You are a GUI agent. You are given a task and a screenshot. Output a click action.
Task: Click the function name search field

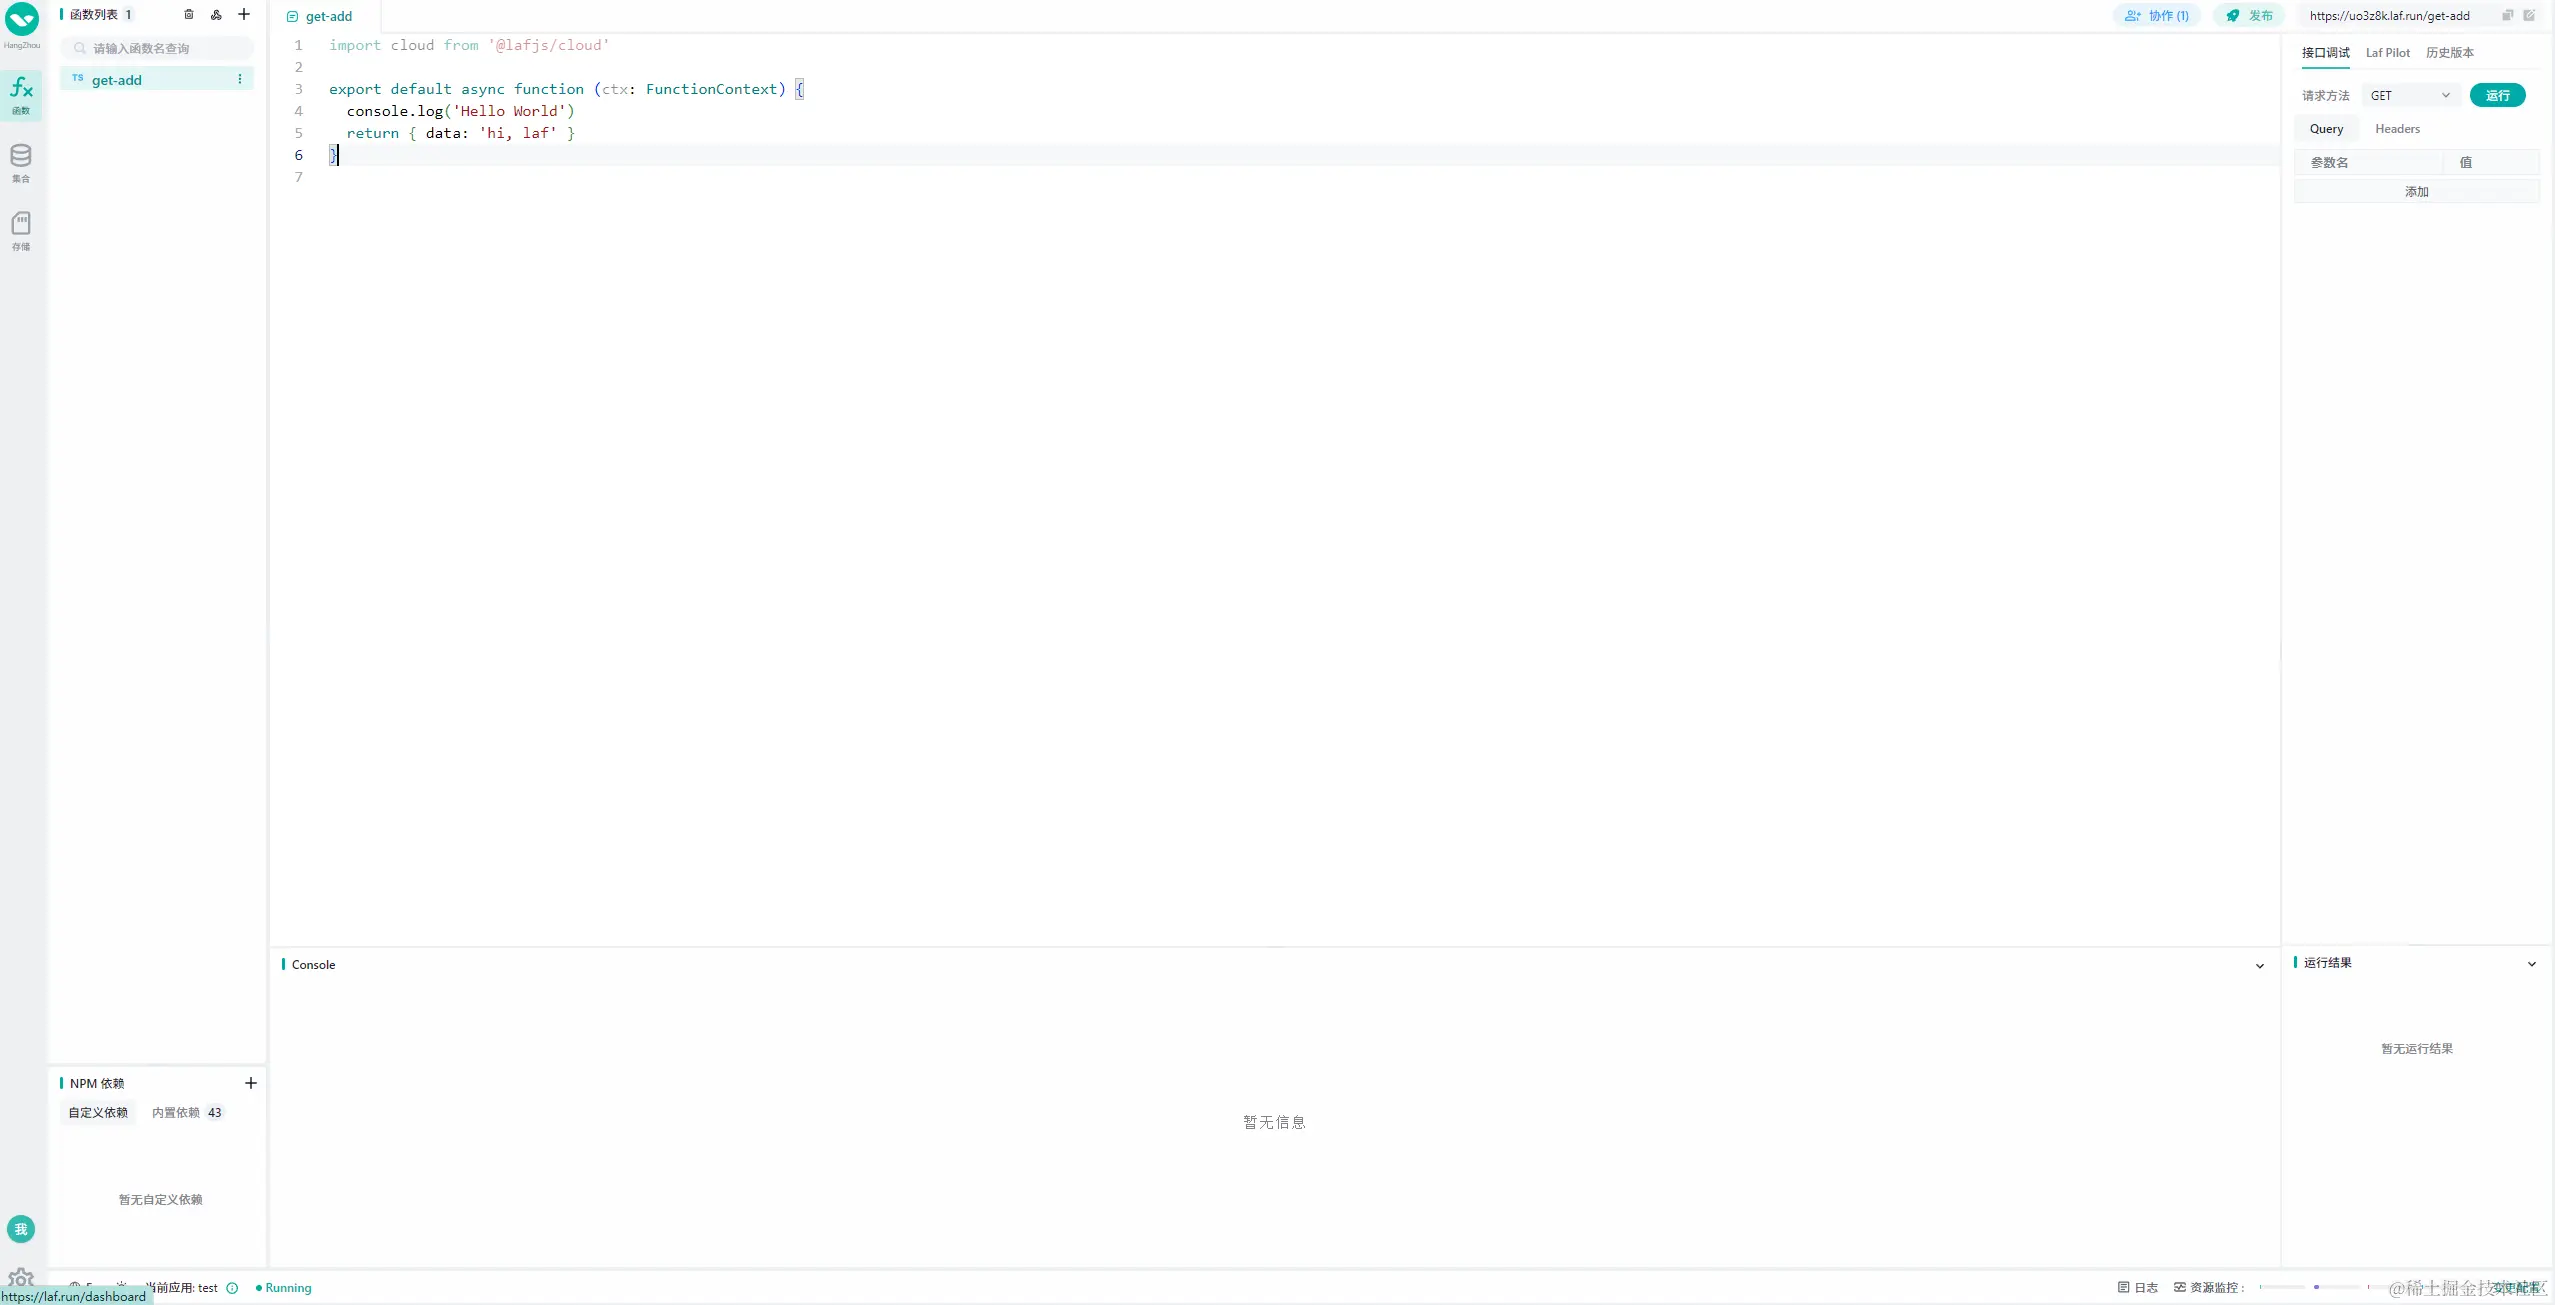(x=160, y=48)
